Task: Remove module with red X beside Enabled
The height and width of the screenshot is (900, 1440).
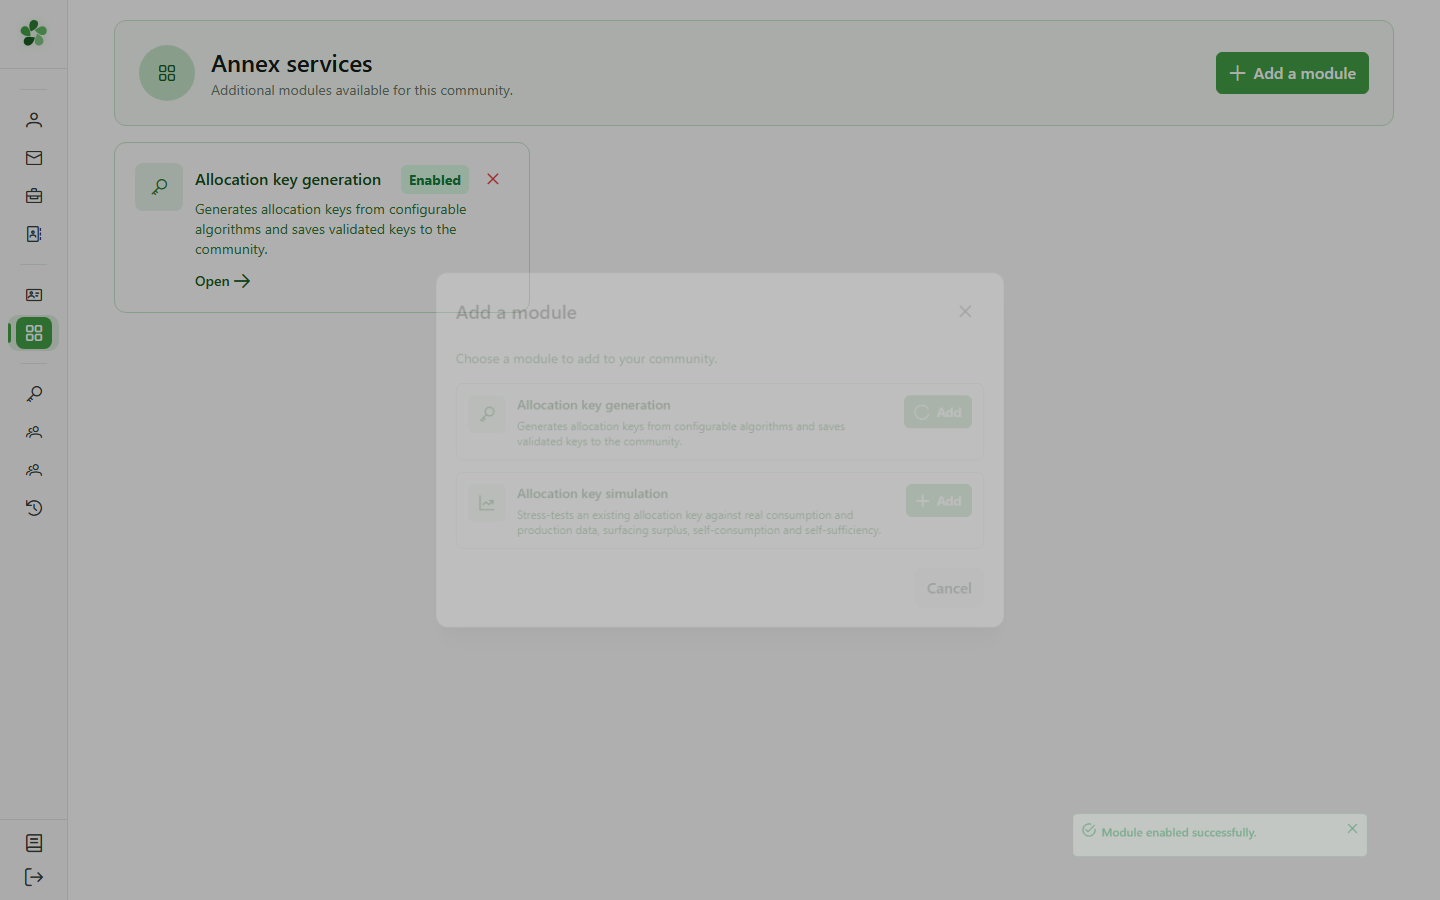Action: coord(493,179)
